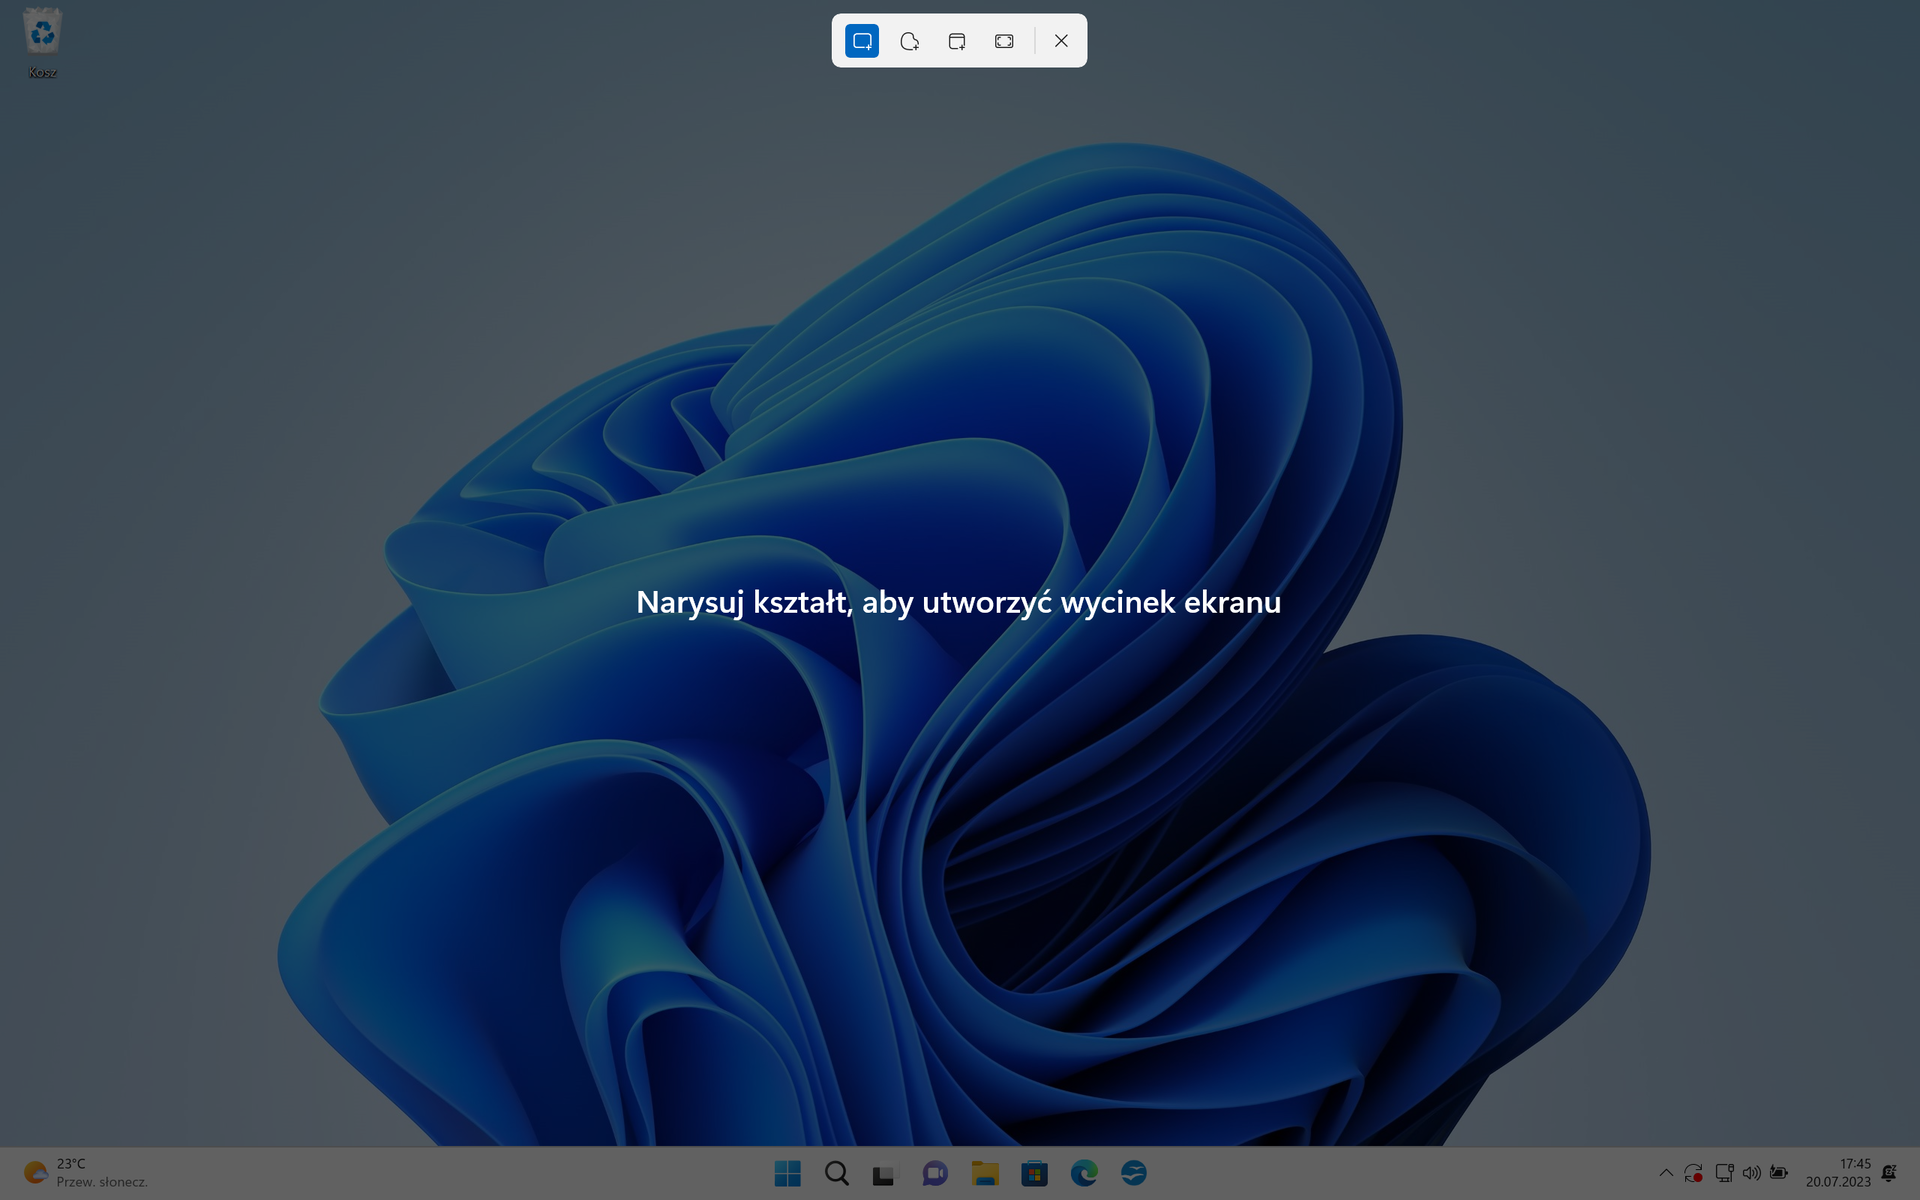Keep the rectangle snip mode selected

pos(861,41)
